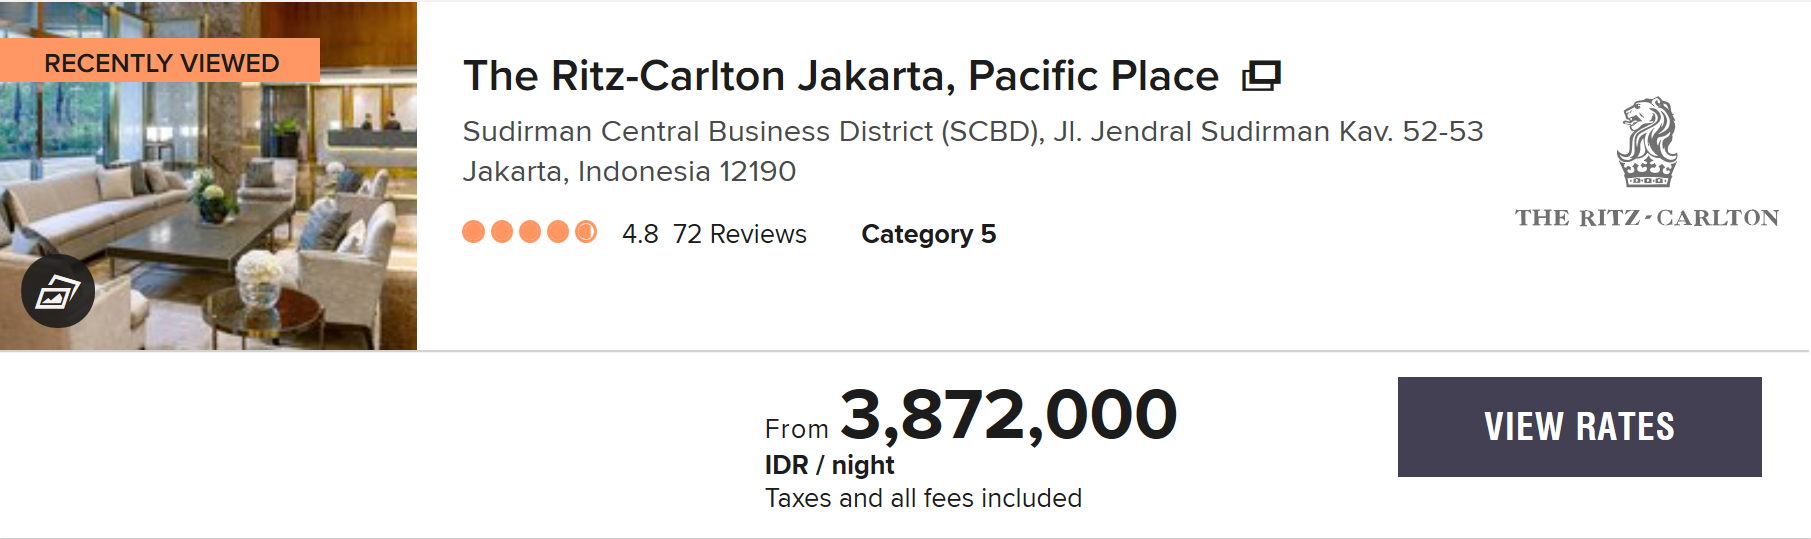This screenshot has width=1811, height=539.
Task: Click the Category 5 label
Action: coord(929,234)
